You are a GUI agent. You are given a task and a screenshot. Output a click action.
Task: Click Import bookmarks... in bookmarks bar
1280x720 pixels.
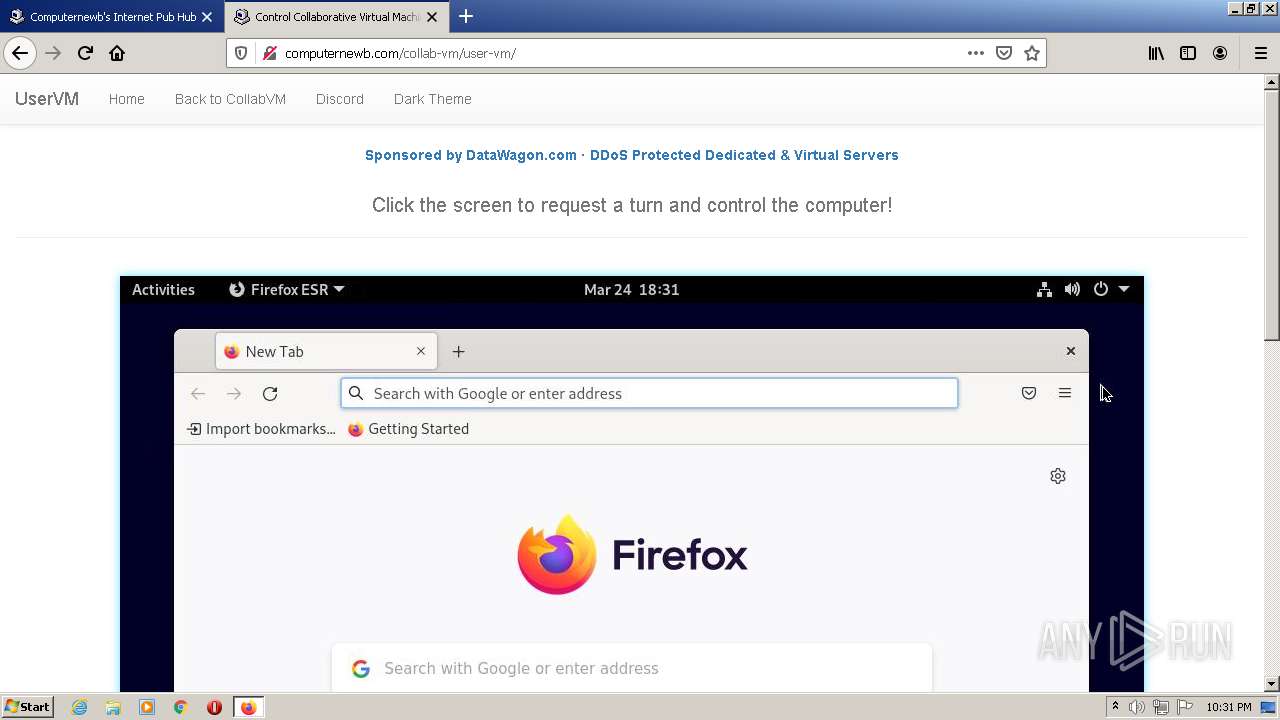pos(261,429)
